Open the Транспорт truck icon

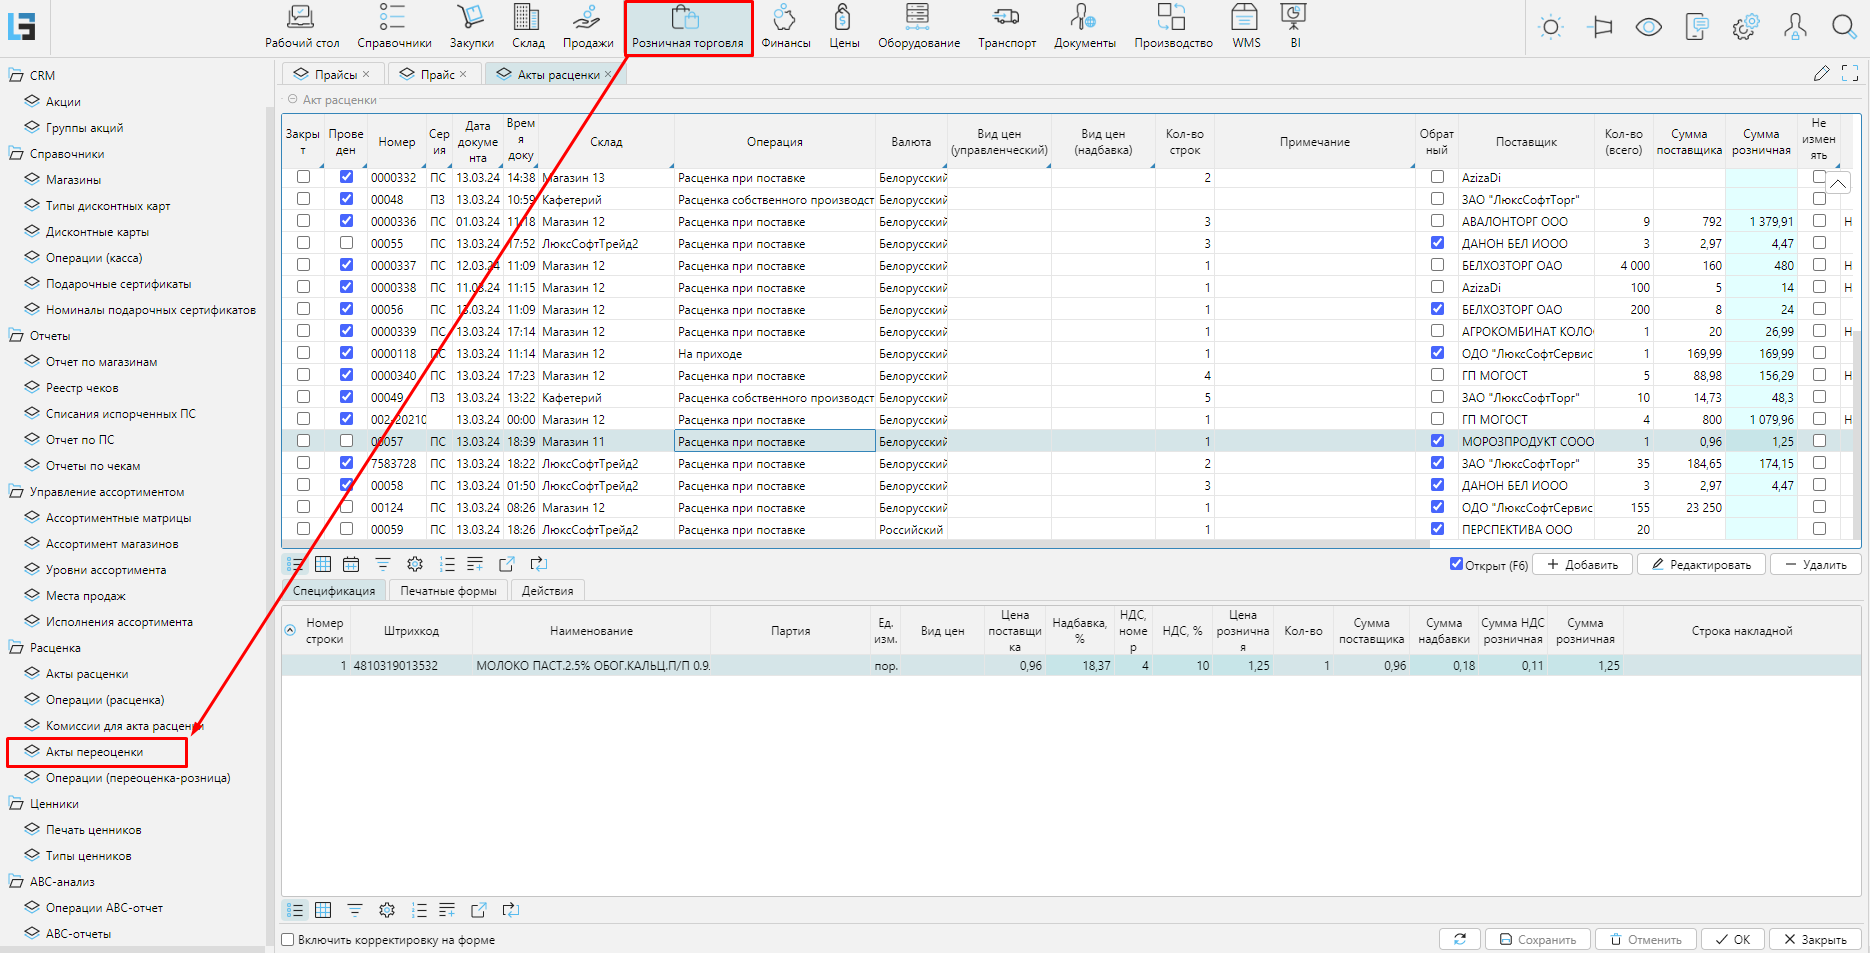click(x=1006, y=27)
